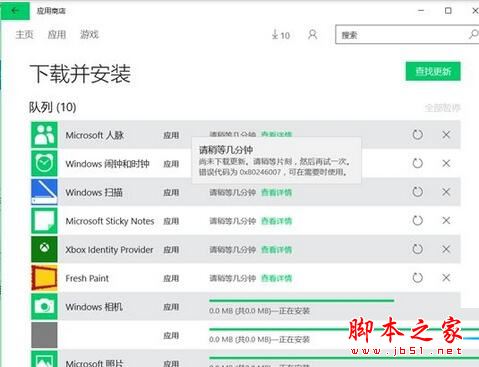The width and height of the screenshot is (479, 367).
Task: Cancel the Fresh Paint download
Action: [x=446, y=278]
